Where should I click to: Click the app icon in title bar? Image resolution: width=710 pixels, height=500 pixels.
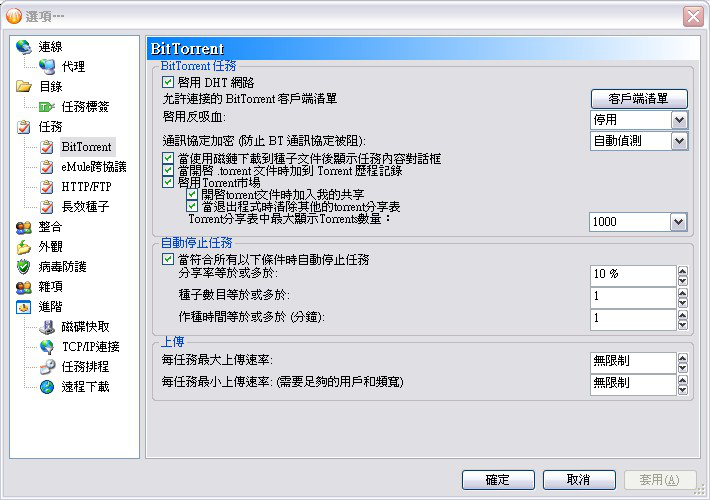14,16
